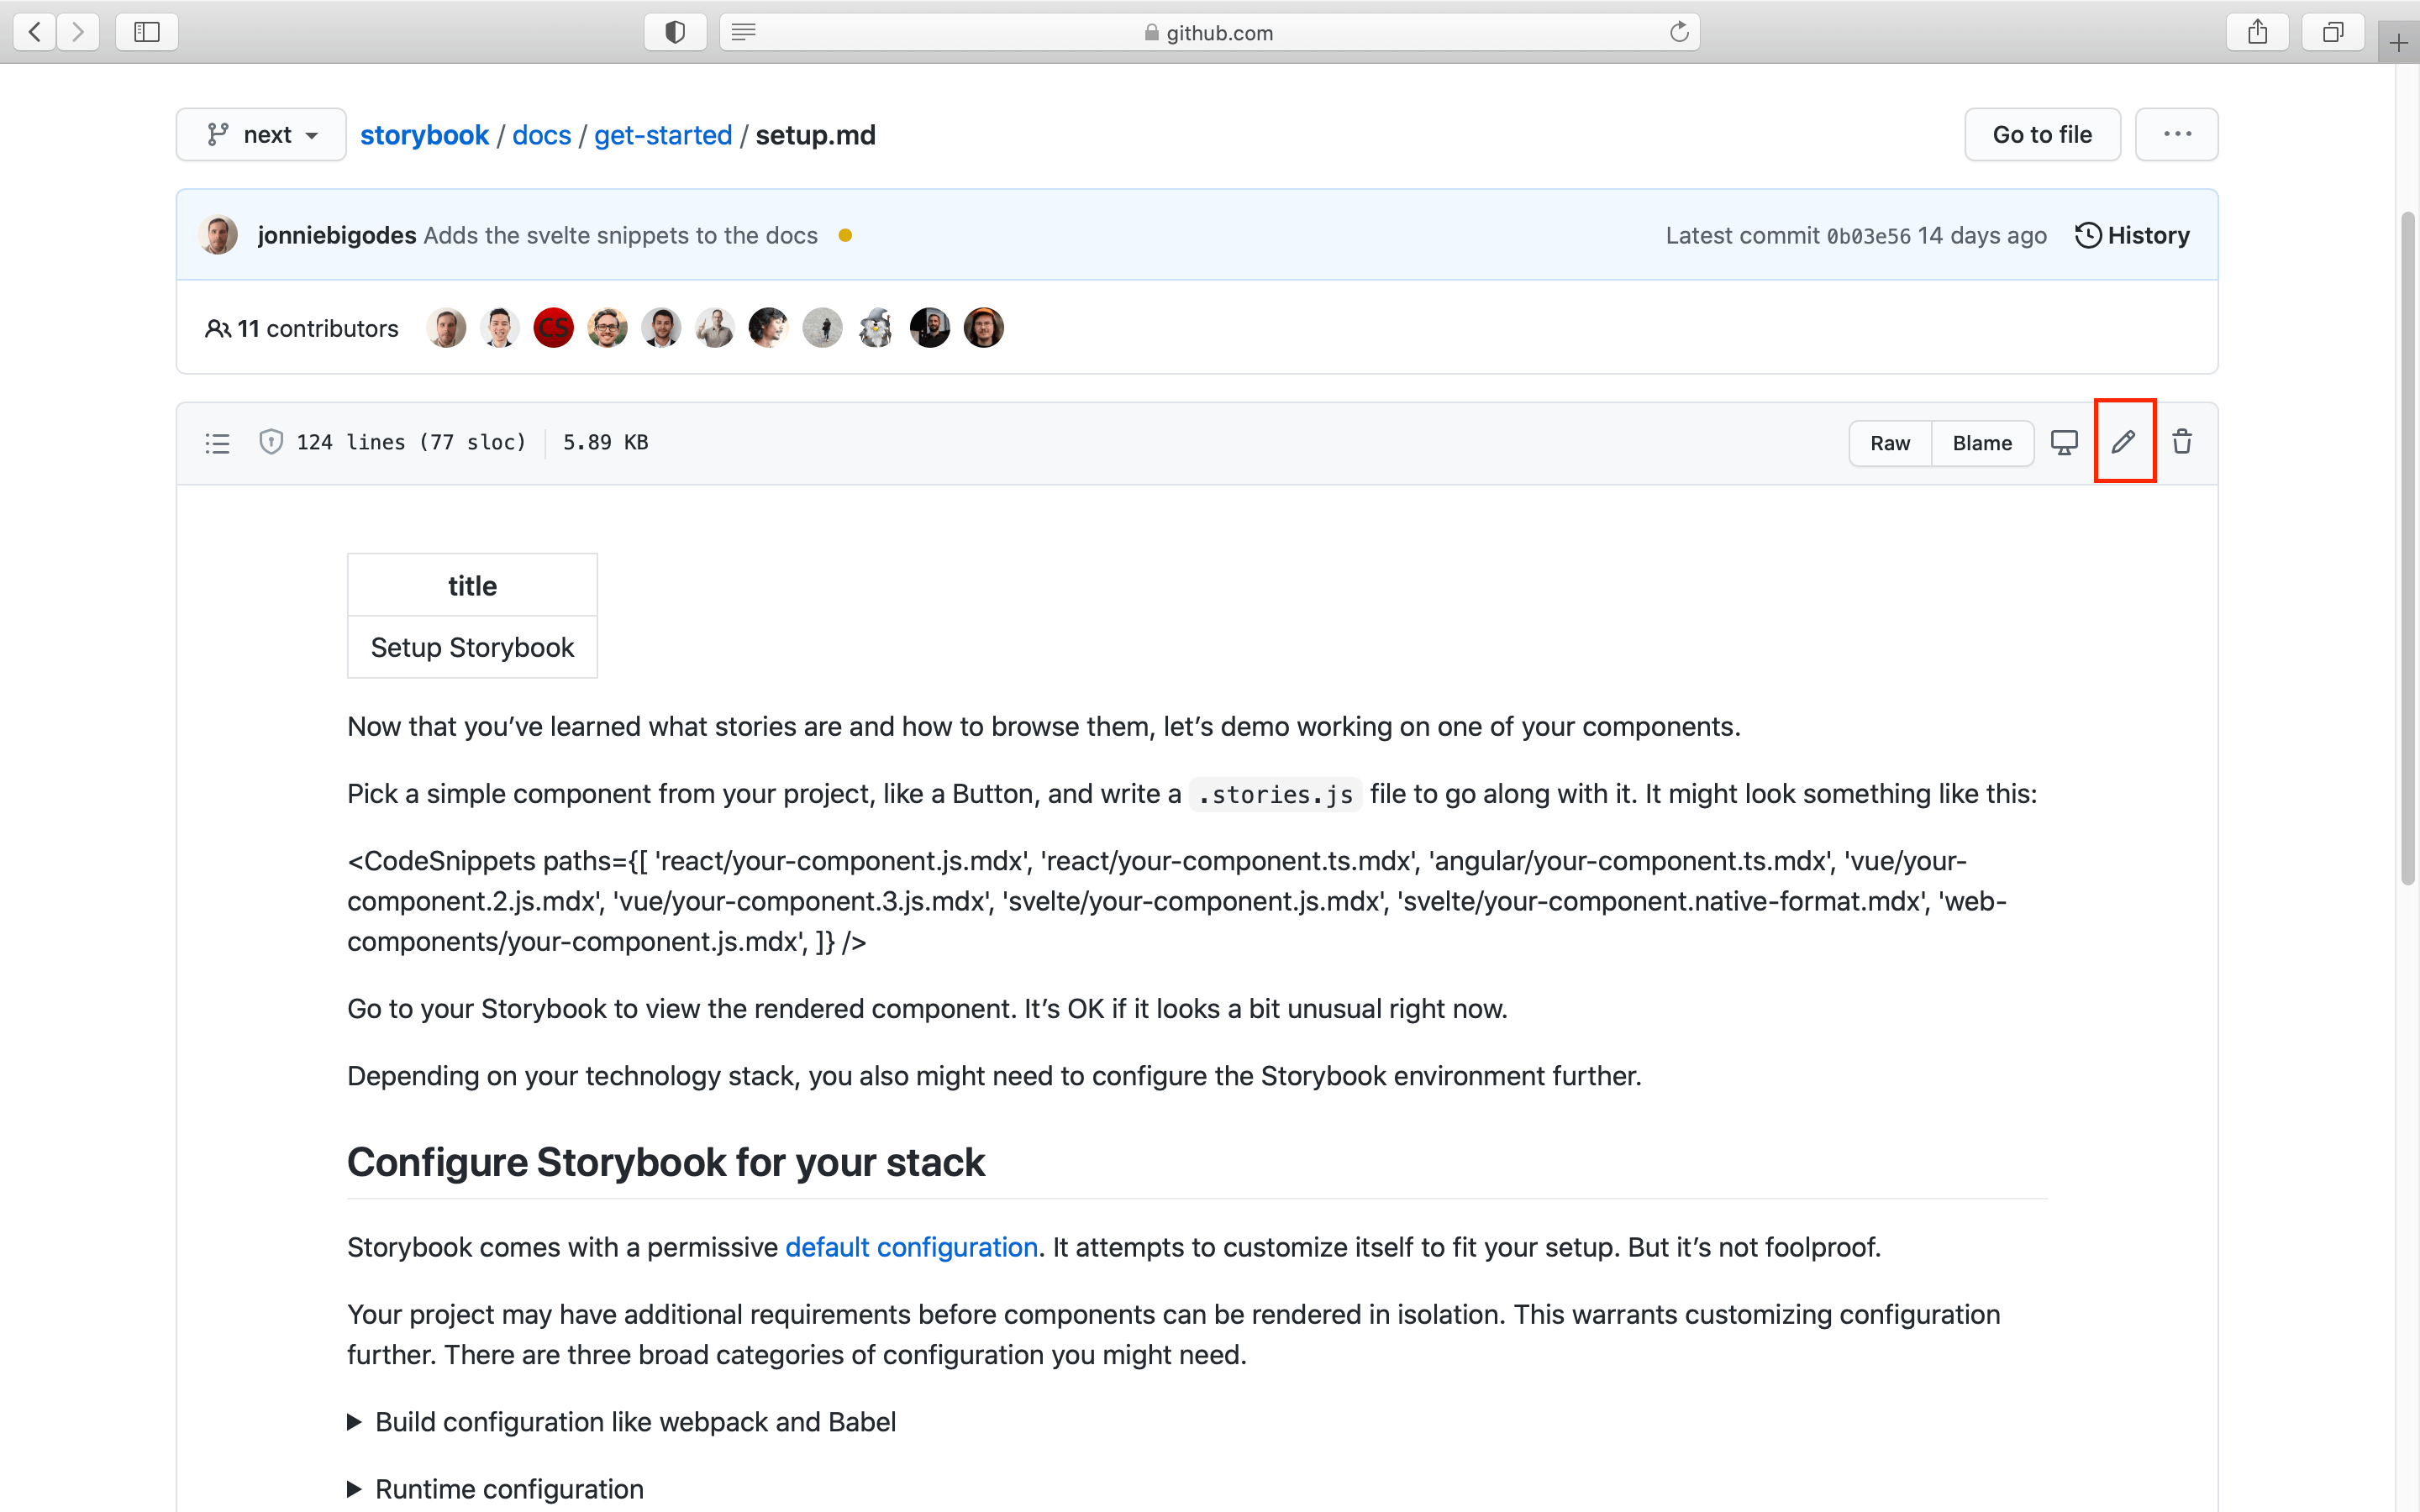Open the red CS contributor avatar
This screenshot has width=2420, height=1512.
click(553, 328)
